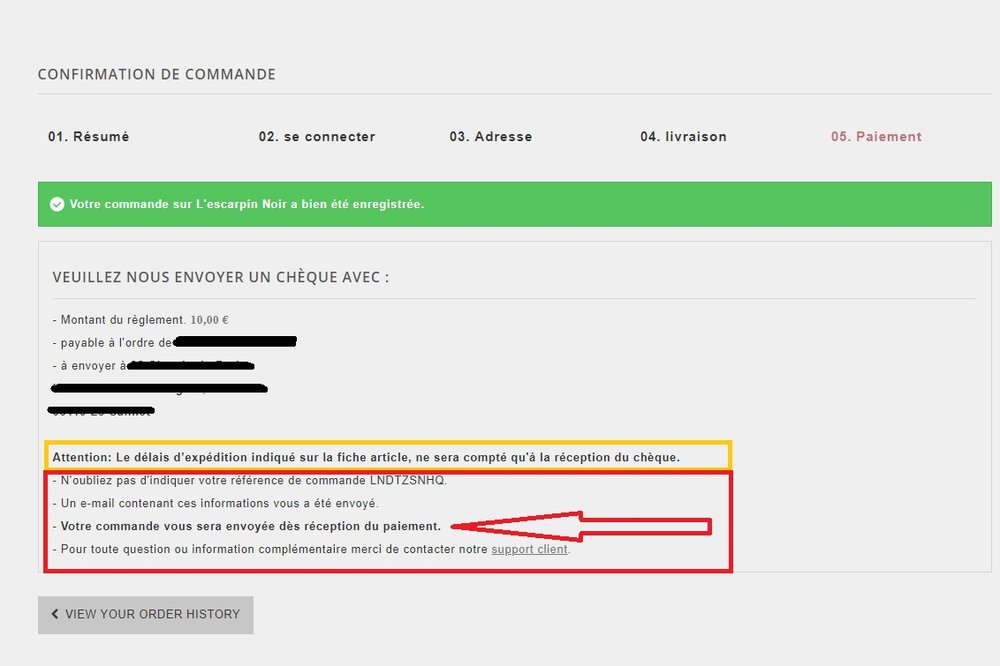
Task: Click the green checkmark confirmation icon
Action: (57, 204)
